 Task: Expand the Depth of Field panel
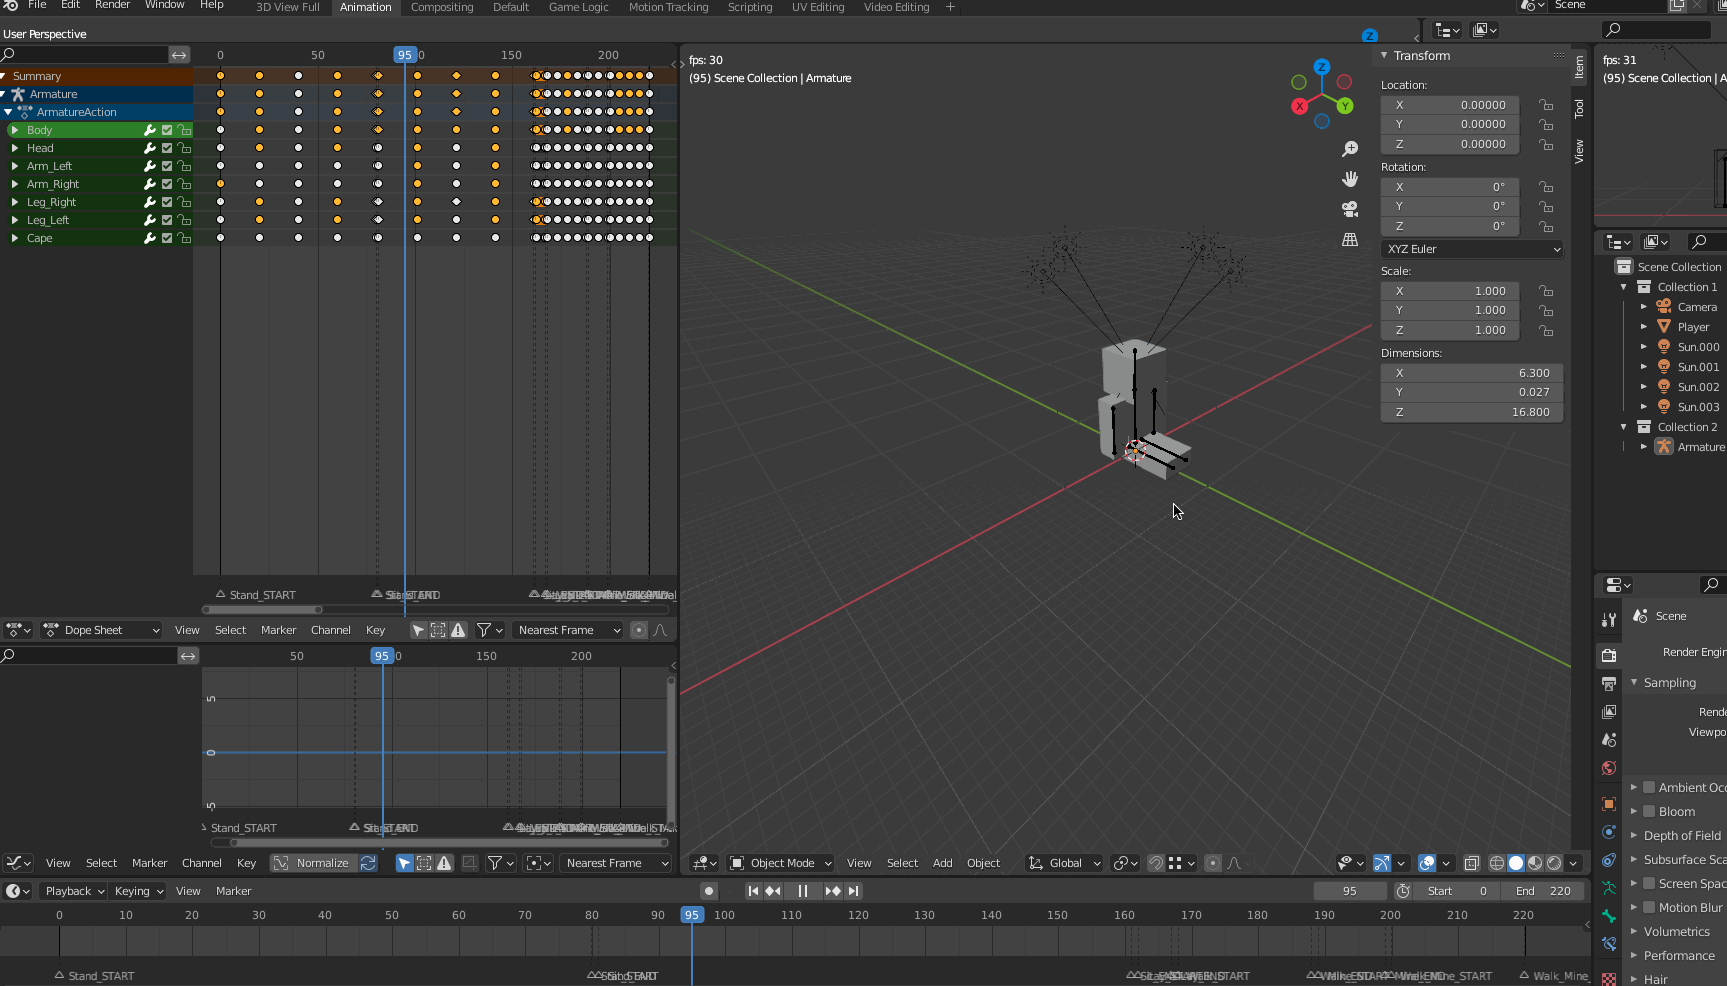[x=1634, y=835]
